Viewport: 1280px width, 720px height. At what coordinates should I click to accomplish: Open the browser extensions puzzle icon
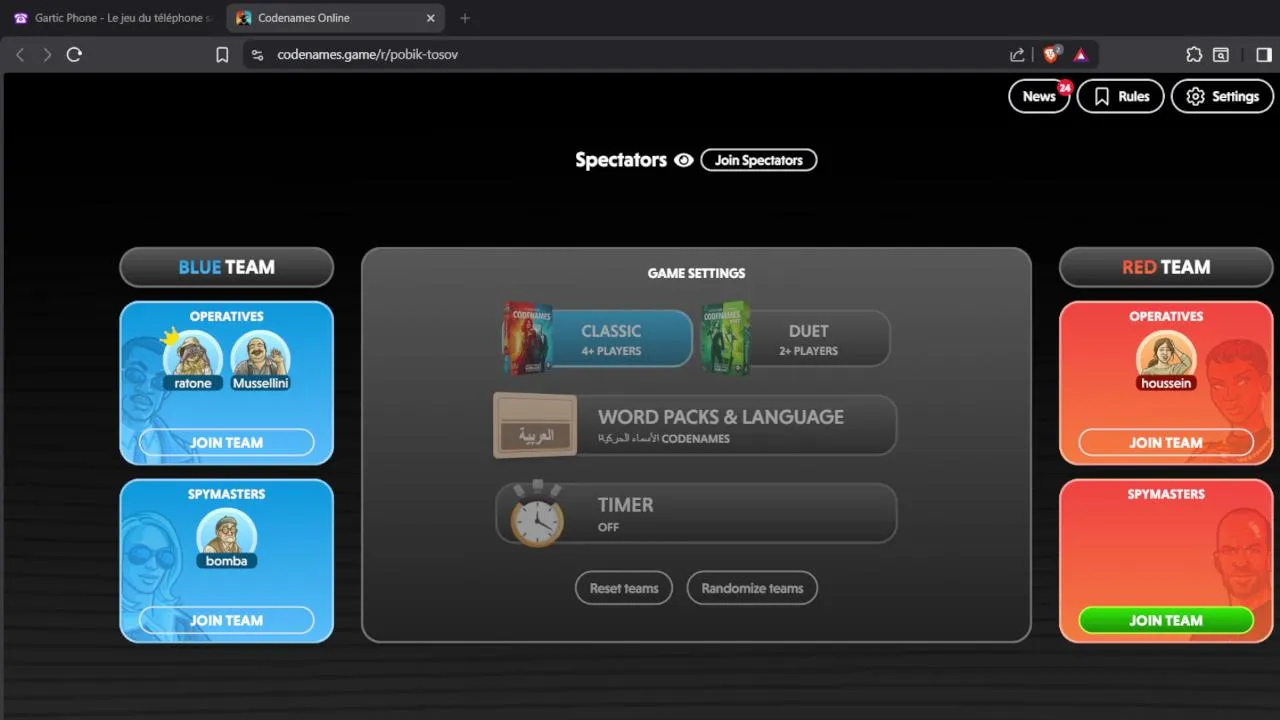(x=1194, y=55)
